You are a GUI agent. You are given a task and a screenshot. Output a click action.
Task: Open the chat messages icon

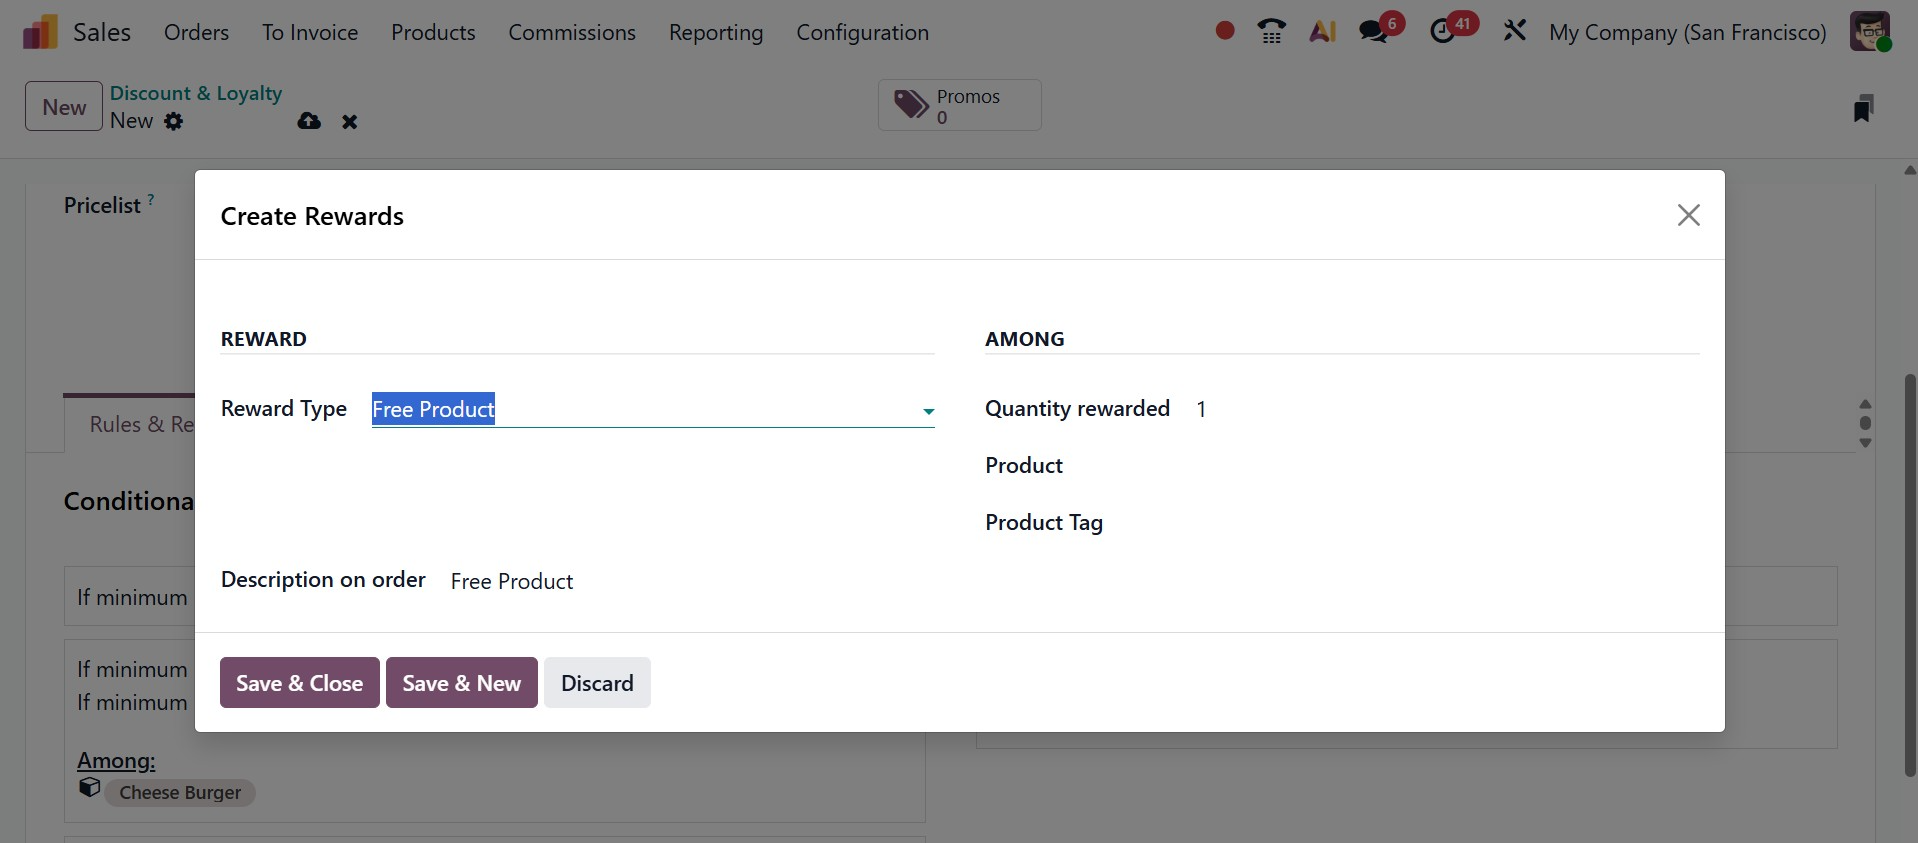pyautogui.click(x=1374, y=32)
